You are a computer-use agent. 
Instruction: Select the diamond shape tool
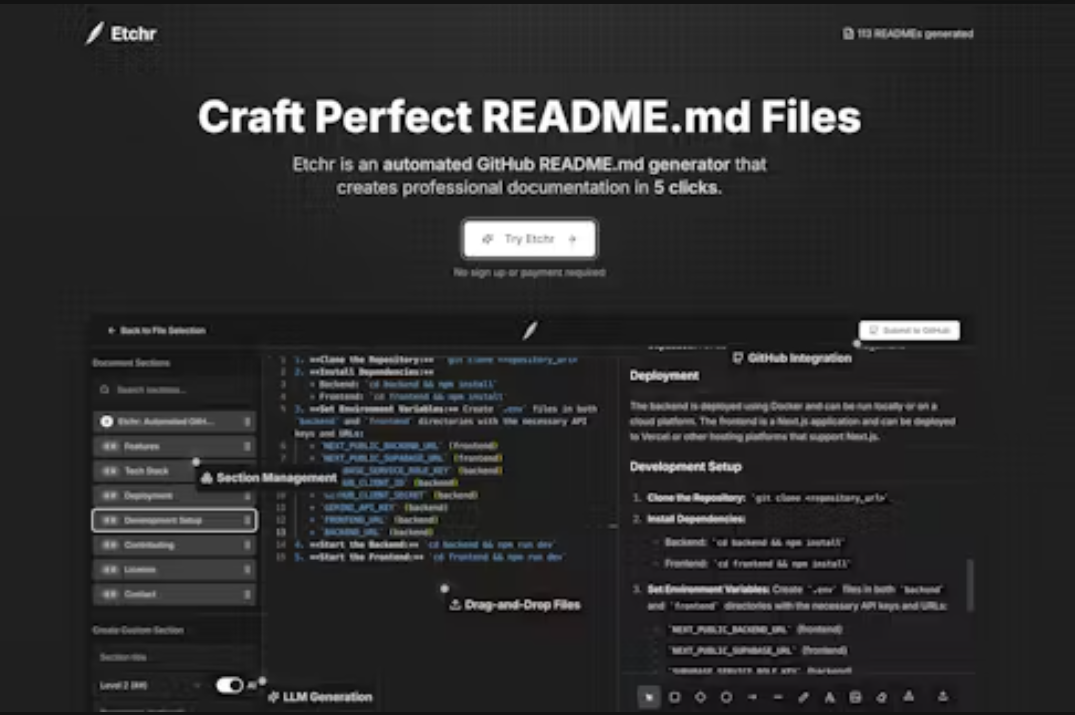tap(700, 697)
